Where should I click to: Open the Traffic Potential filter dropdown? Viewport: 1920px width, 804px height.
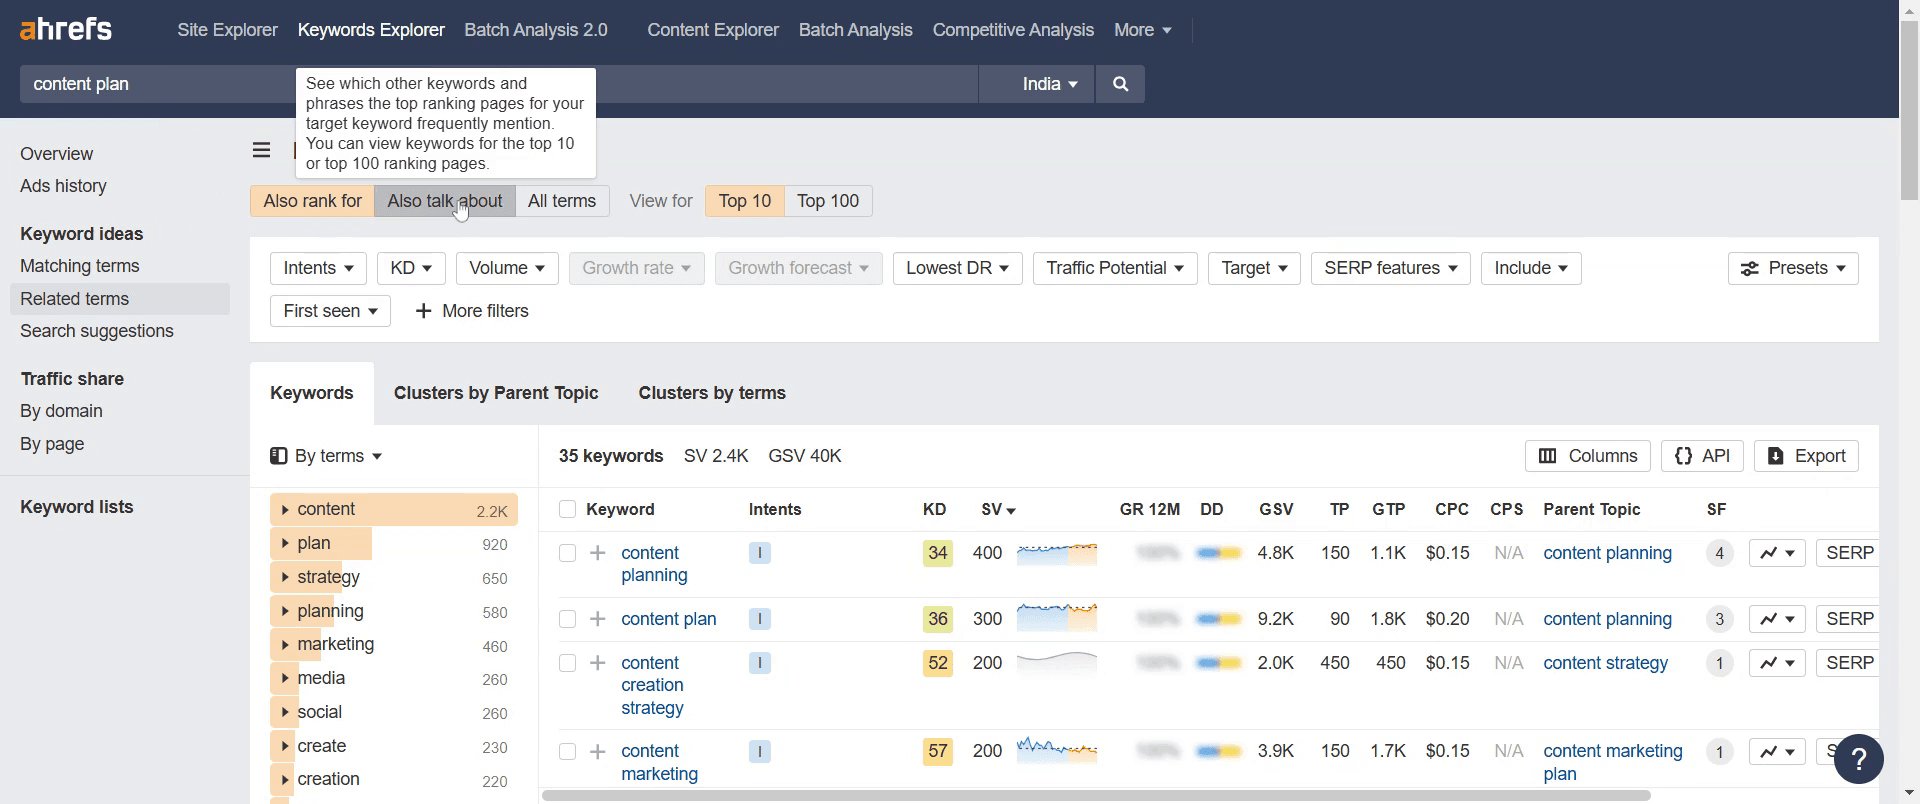1115,268
